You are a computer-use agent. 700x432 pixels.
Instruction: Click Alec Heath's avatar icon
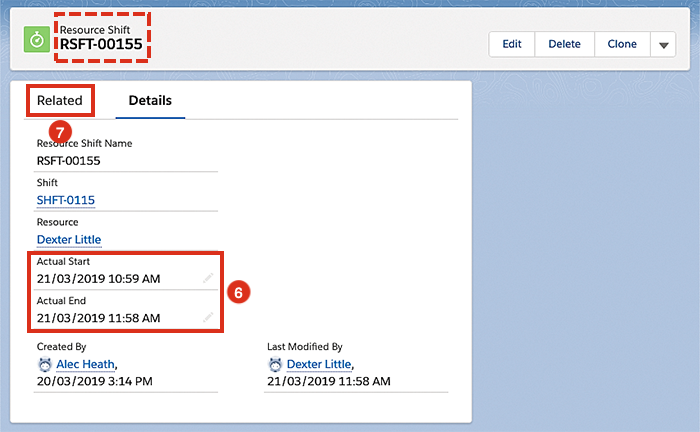click(x=44, y=365)
